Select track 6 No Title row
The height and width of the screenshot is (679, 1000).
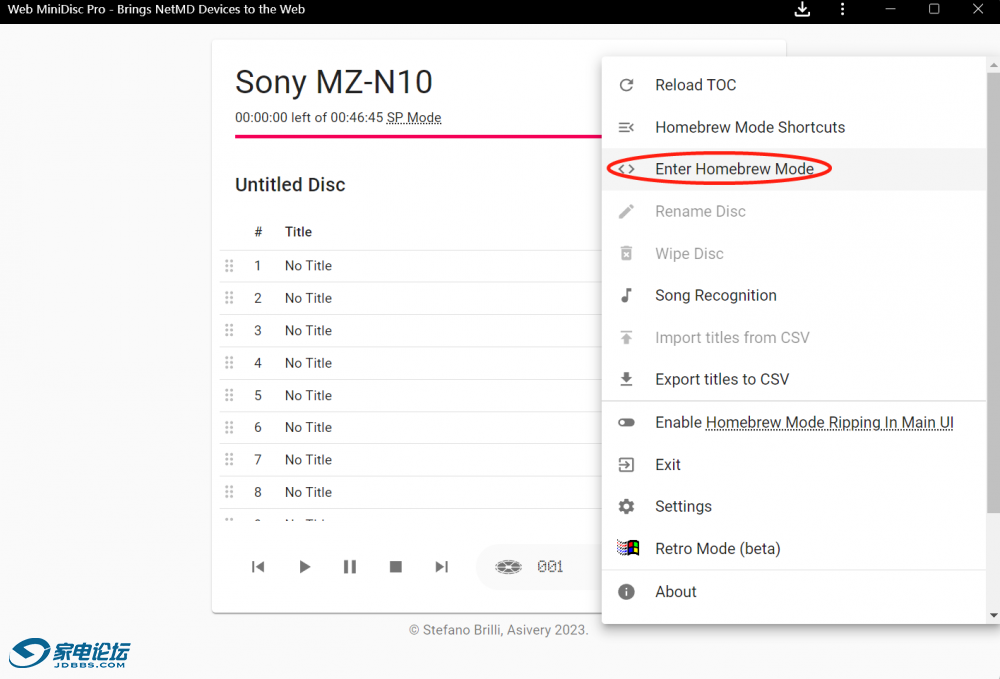coord(410,427)
